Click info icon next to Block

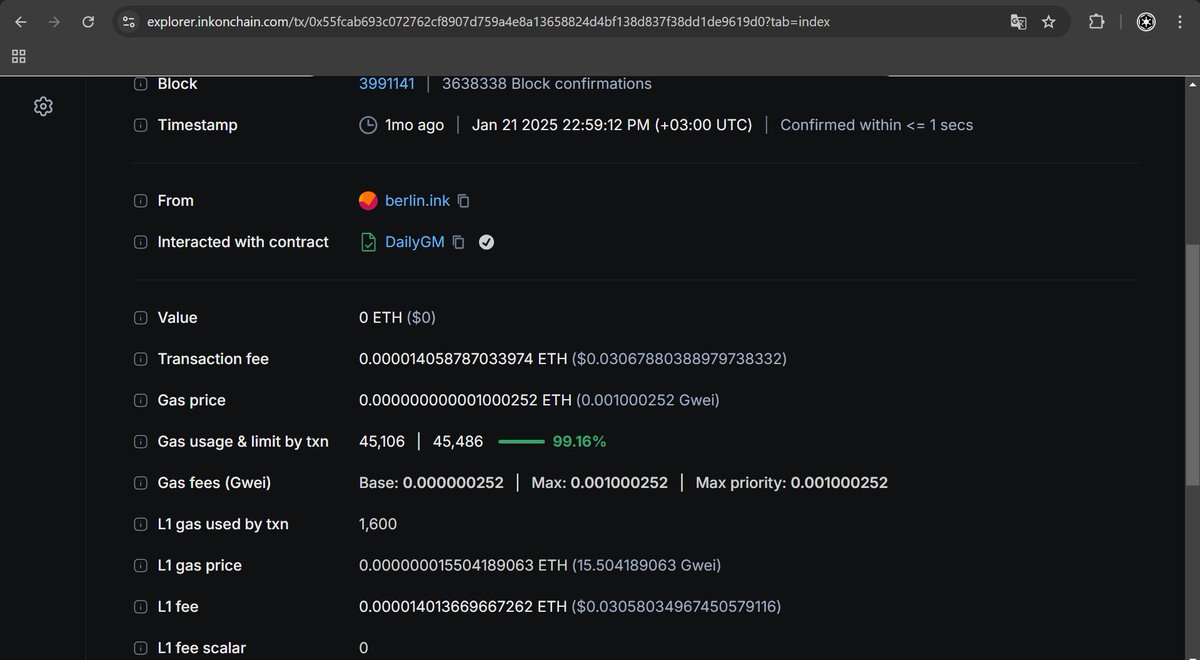140,84
